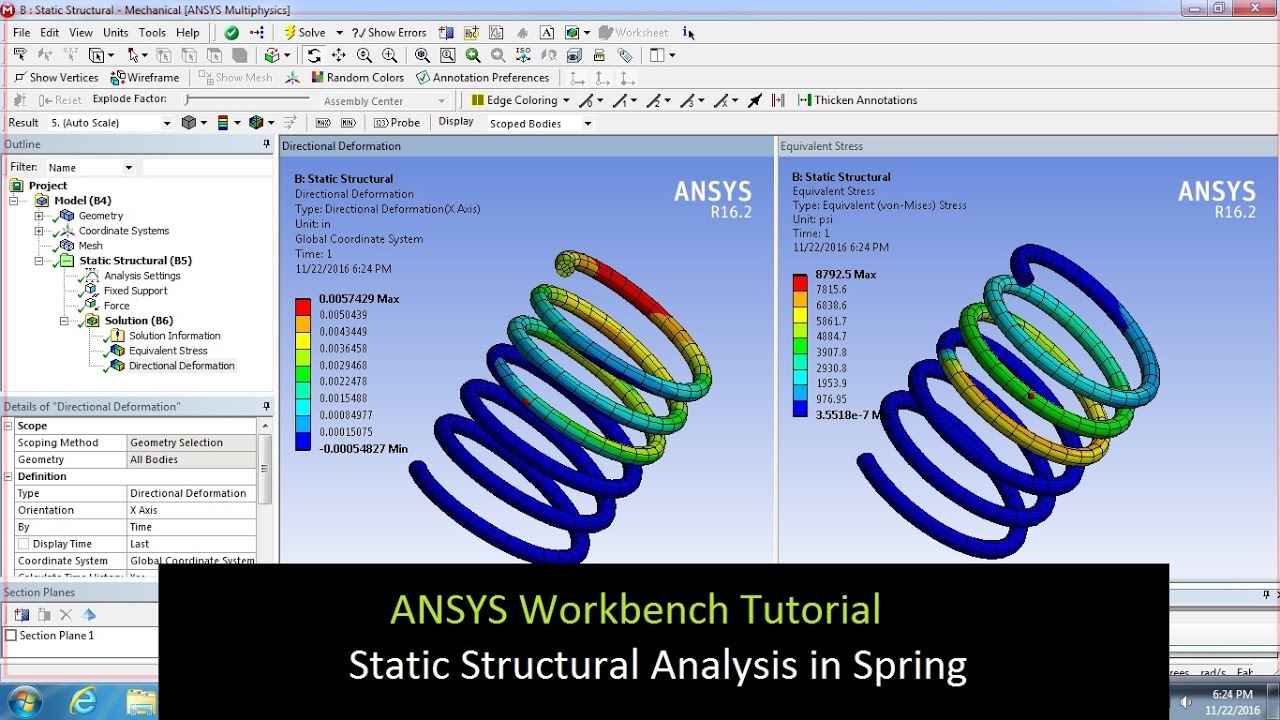Click the green checkmark toolbar icon
The height and width of the screenshot is (720, 1280).
pos(232,32)
